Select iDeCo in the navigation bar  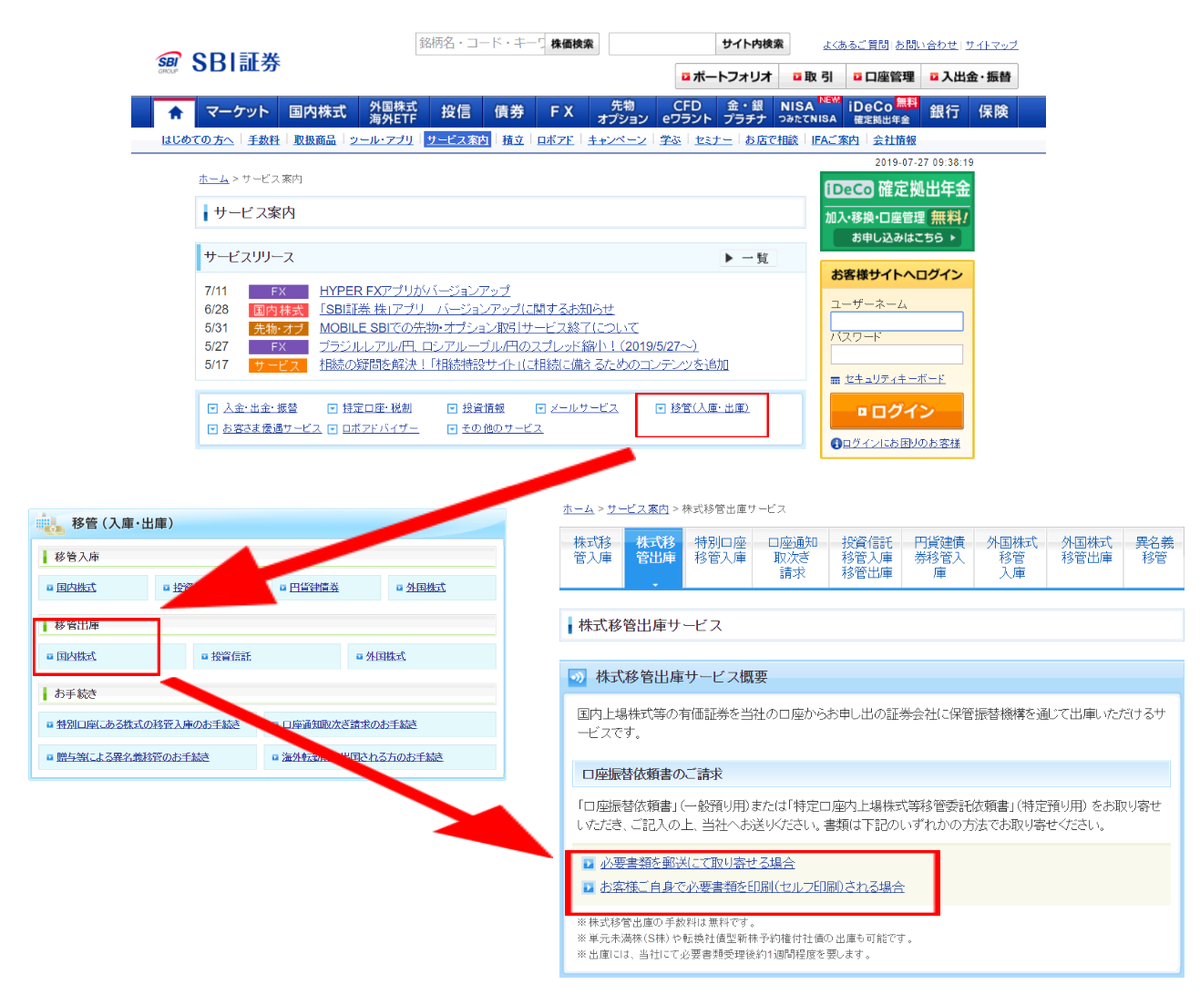882,112
